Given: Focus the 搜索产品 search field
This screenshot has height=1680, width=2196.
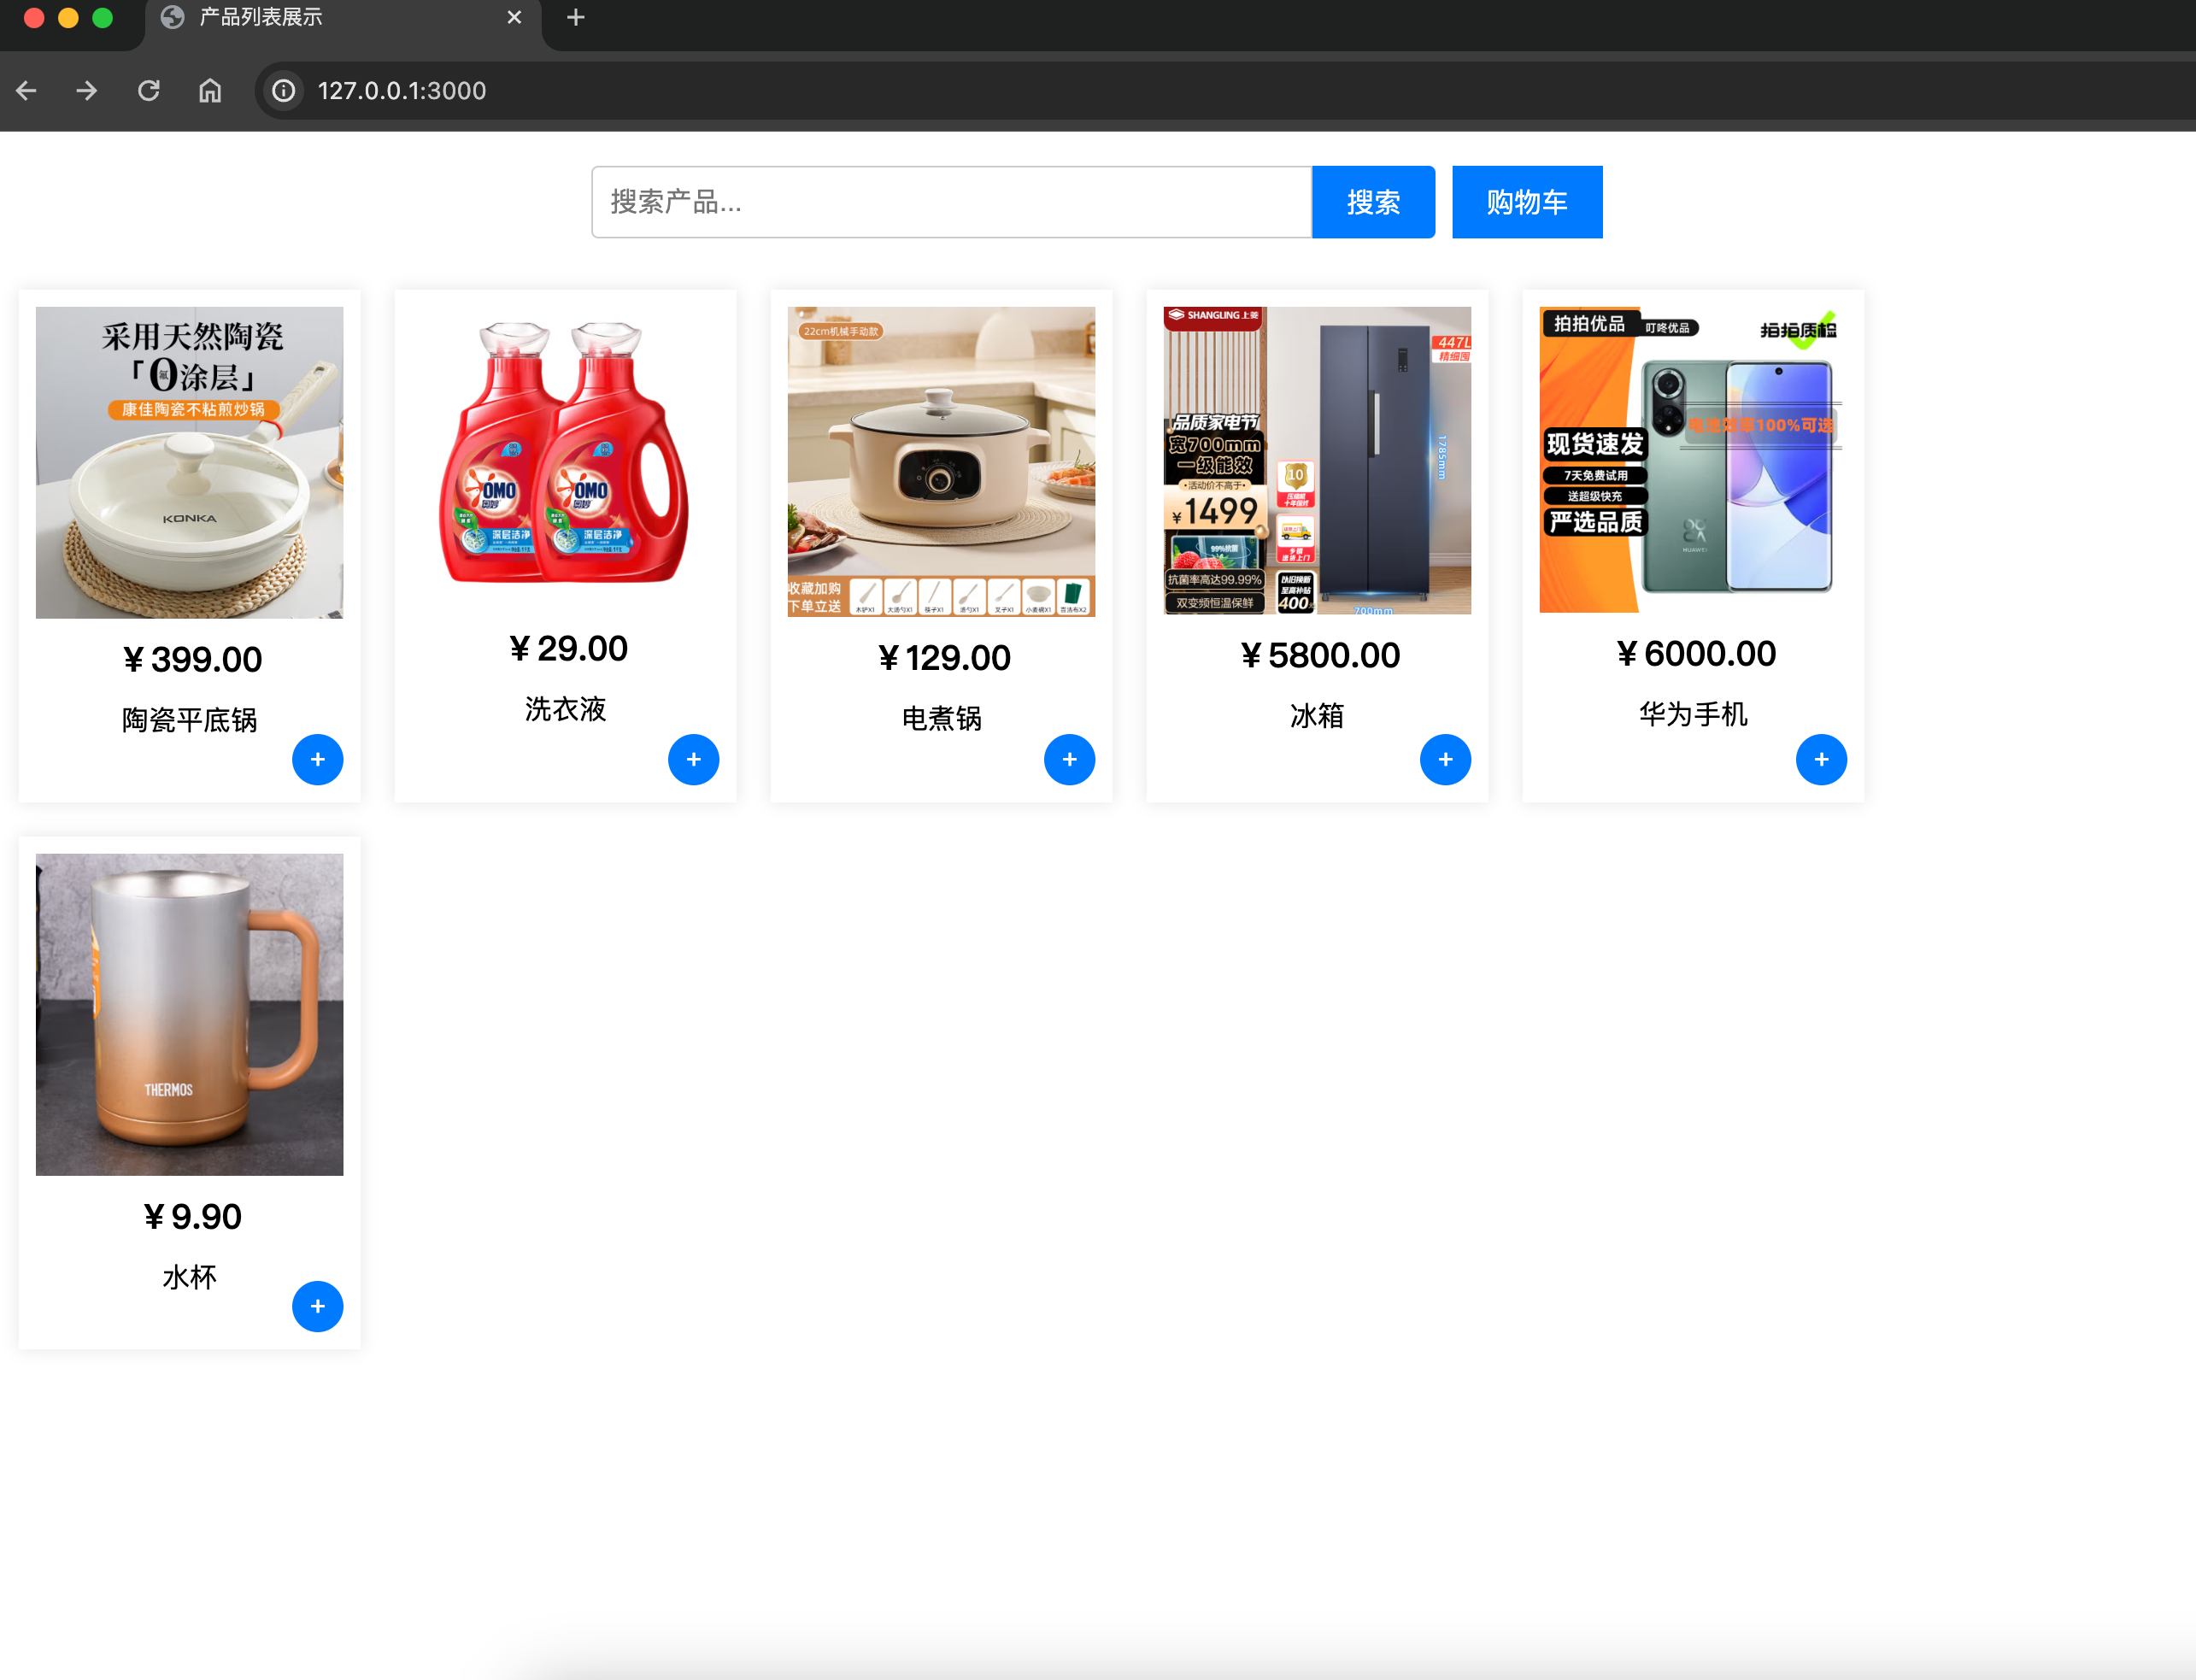Looking at the screenshot, I should [x=950, y=202].
